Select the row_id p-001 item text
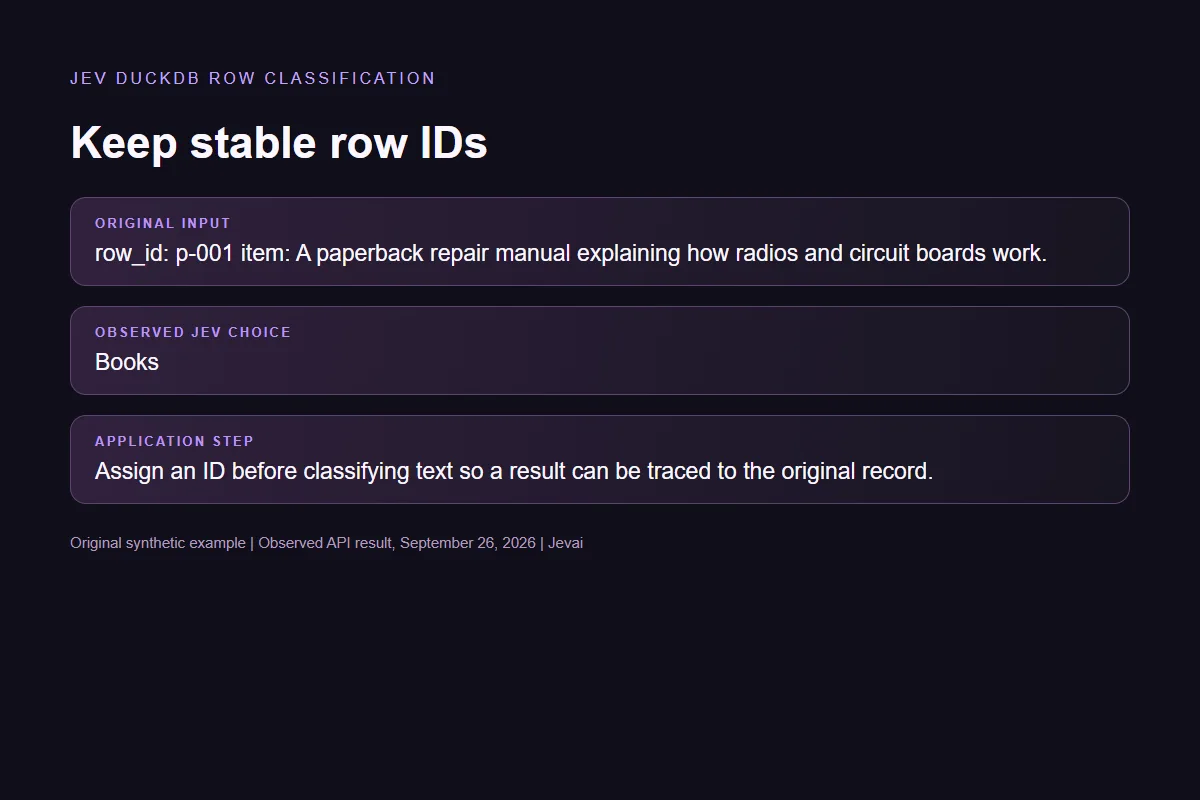 click(571, 253)
